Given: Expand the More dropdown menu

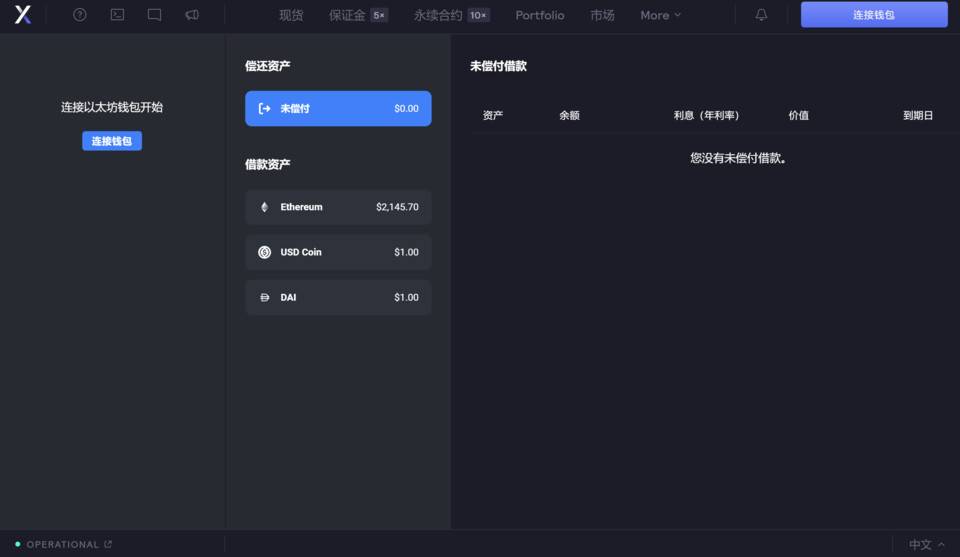Looking at the screenshot, I should click(660, 15).
